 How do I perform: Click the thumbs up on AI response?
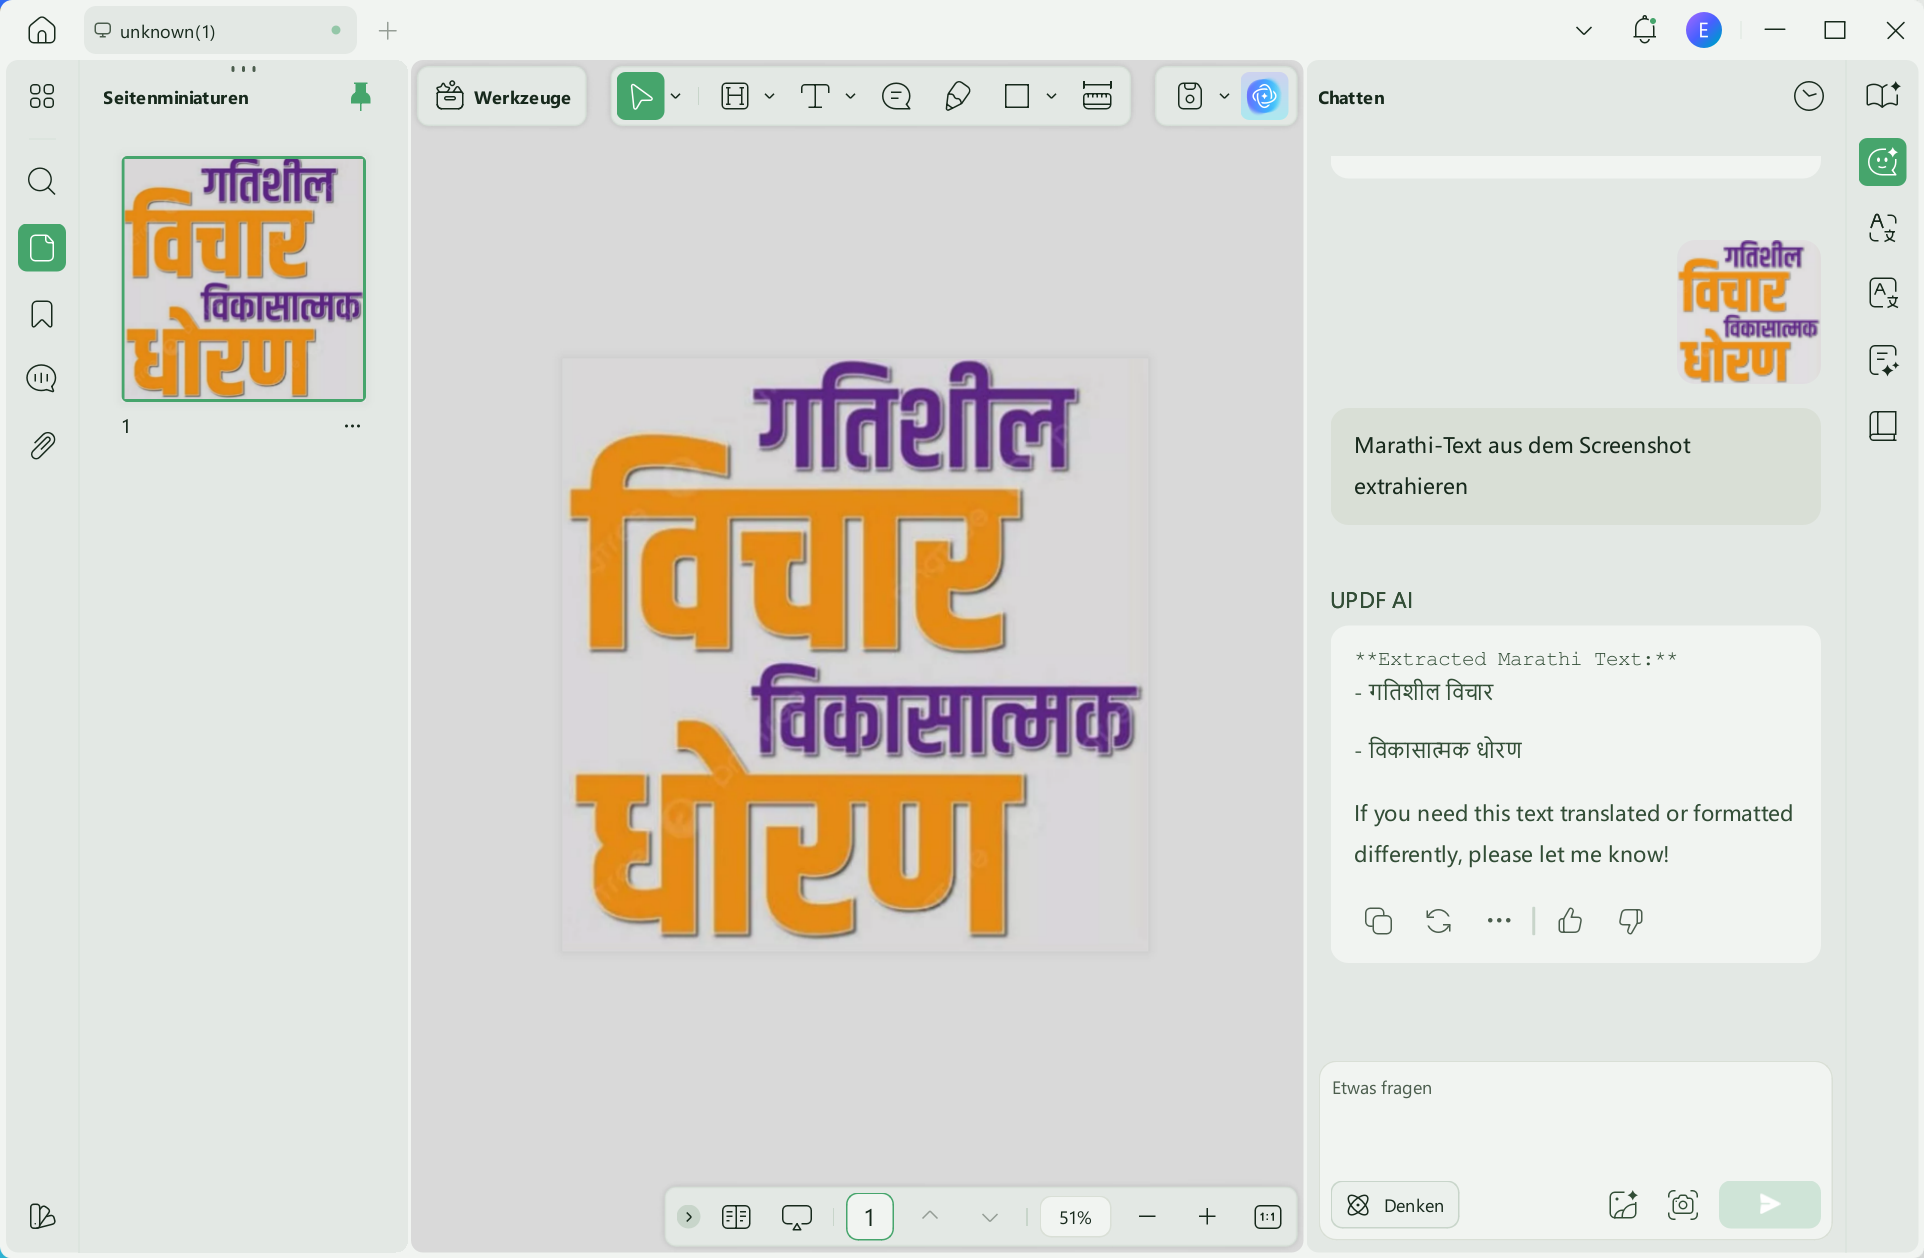coord(1570,921)
